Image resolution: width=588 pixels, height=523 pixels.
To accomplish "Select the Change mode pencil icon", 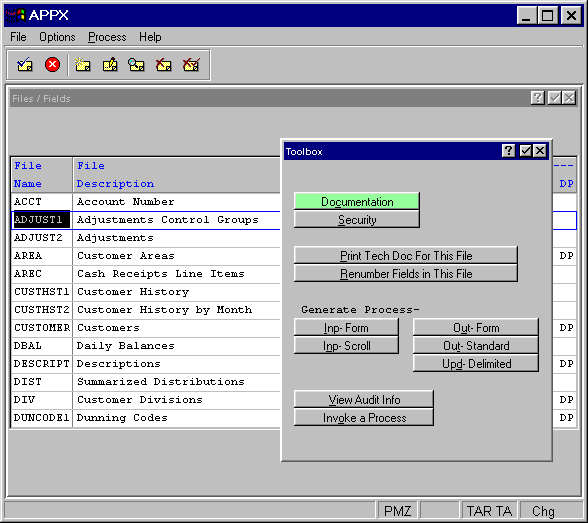I will [110, 65].
